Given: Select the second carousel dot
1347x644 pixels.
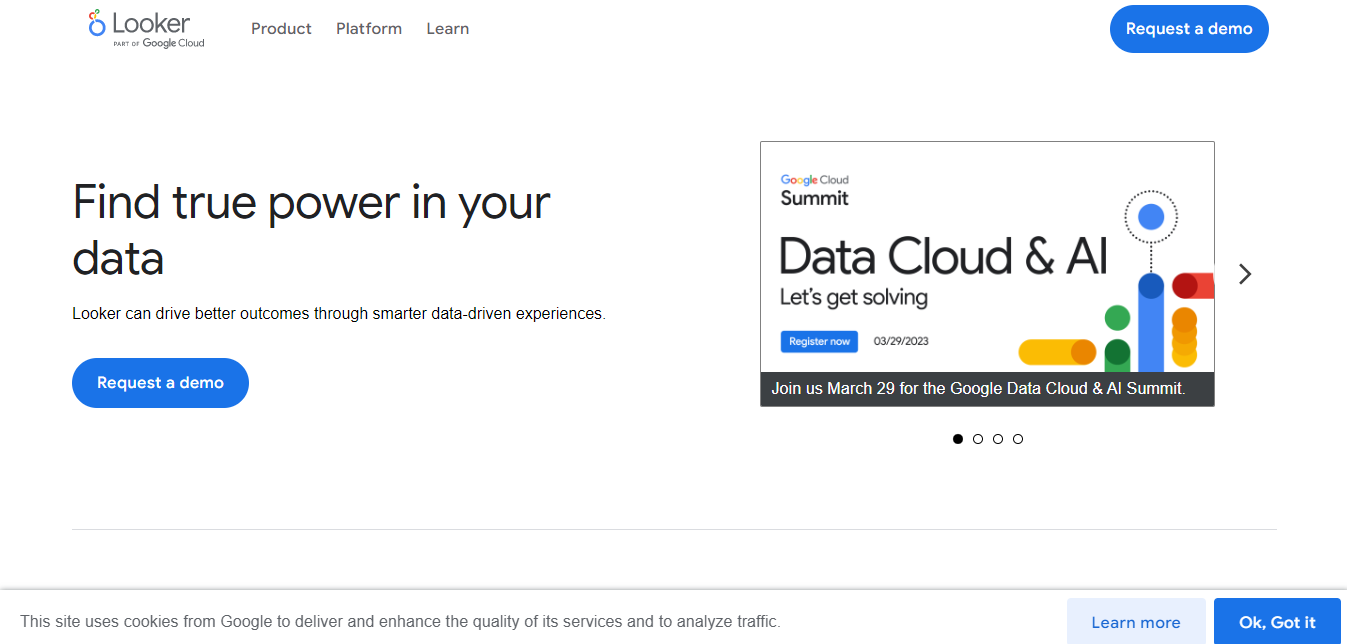Looking at the screenshot, I should coord(978,439).
